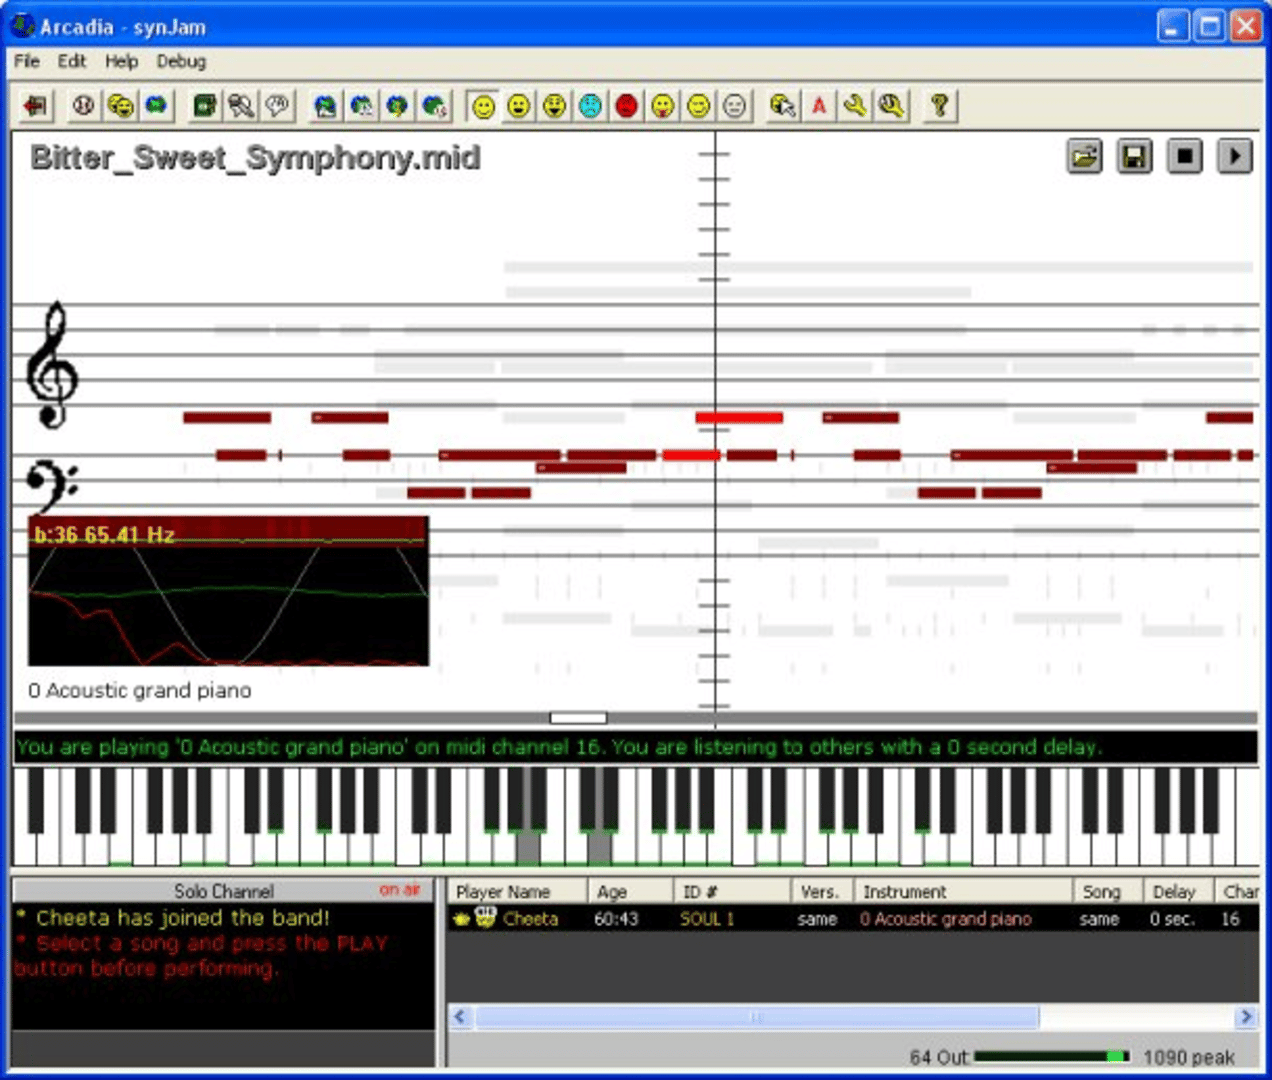Click the red letter A icon
Image resolution: width=1272 pixels, height=1080 pixels.
[819, 105]
